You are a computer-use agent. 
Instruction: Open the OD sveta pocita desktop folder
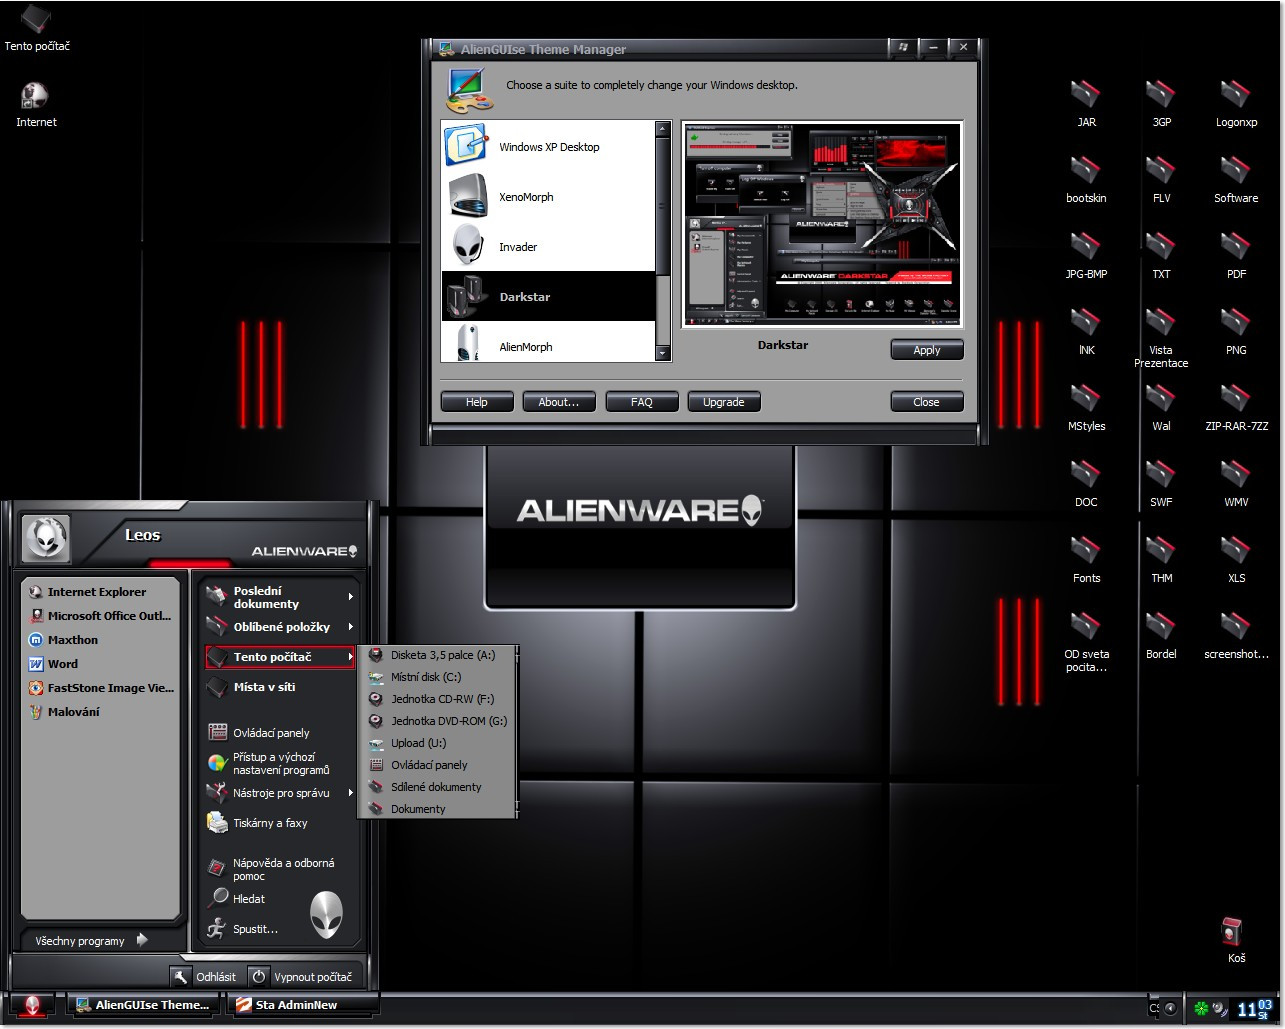(x=1086, y=642)
